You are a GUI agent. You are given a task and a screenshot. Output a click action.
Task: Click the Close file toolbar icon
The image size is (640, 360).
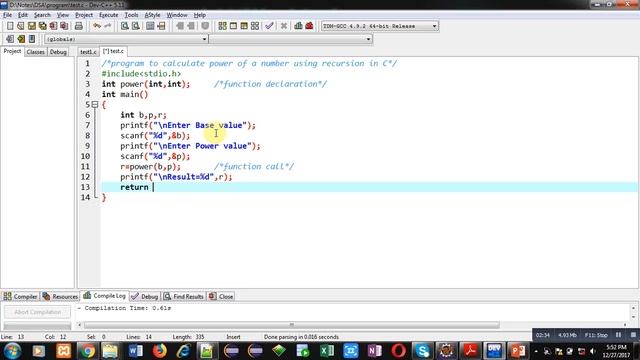point(53,26)
